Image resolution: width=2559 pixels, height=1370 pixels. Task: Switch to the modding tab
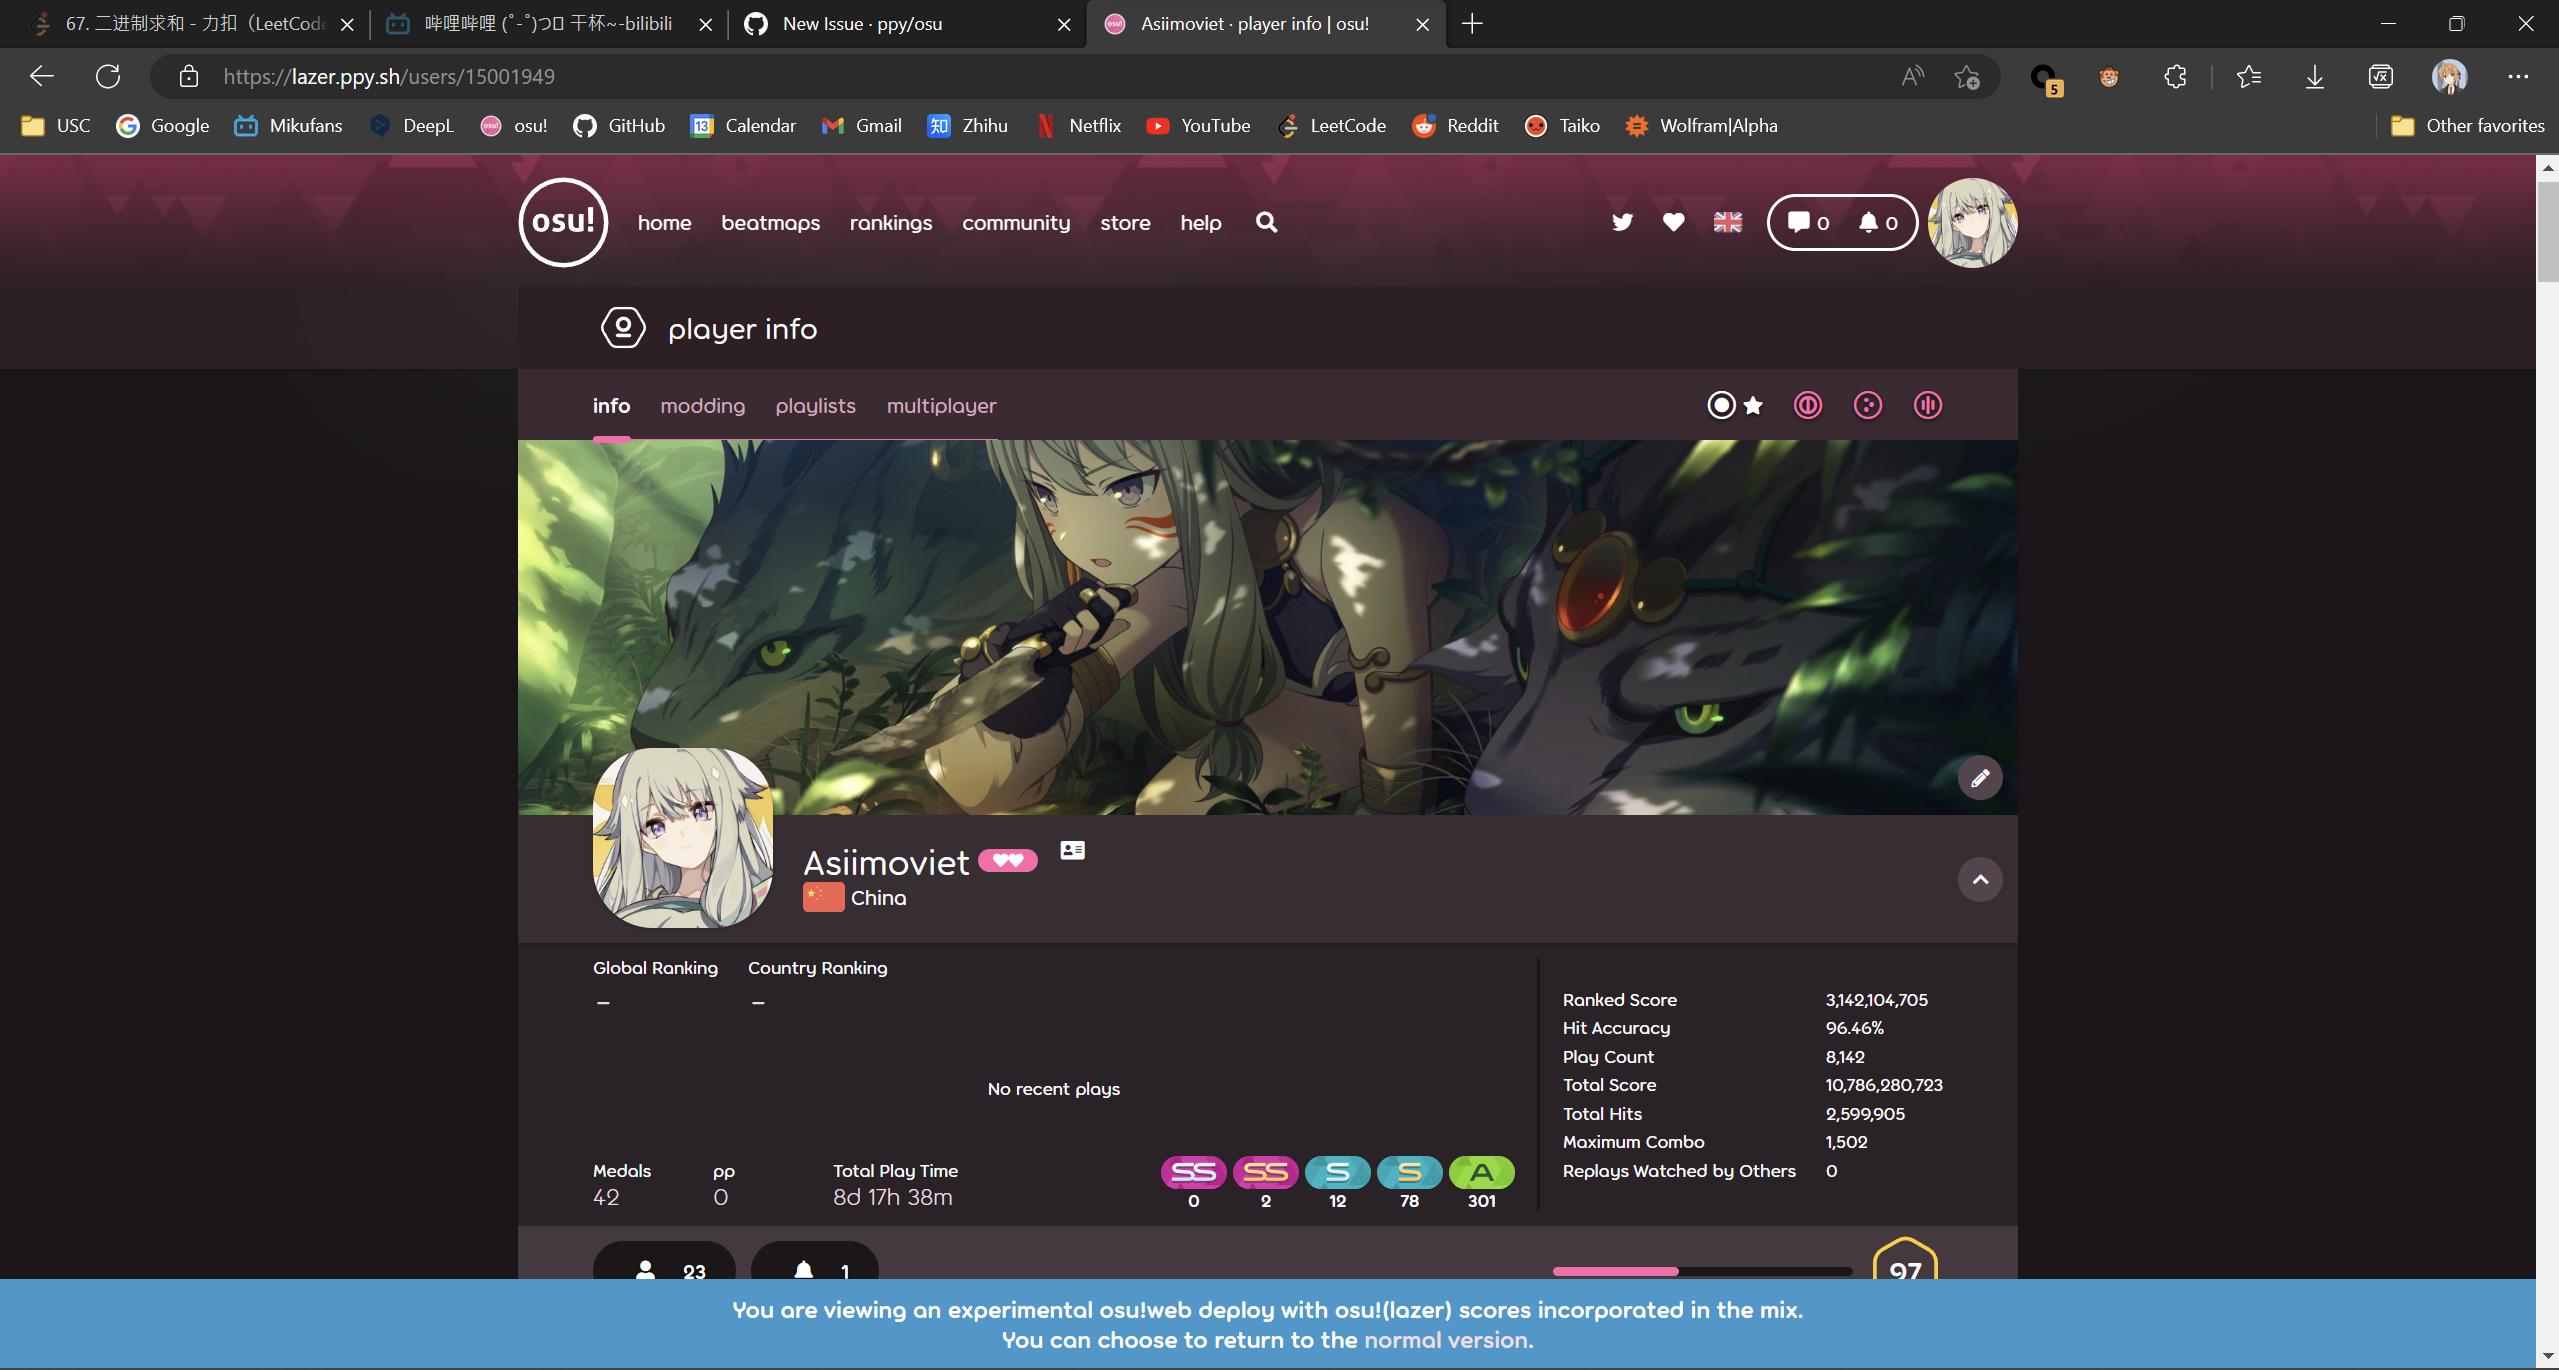pos(702,406)
